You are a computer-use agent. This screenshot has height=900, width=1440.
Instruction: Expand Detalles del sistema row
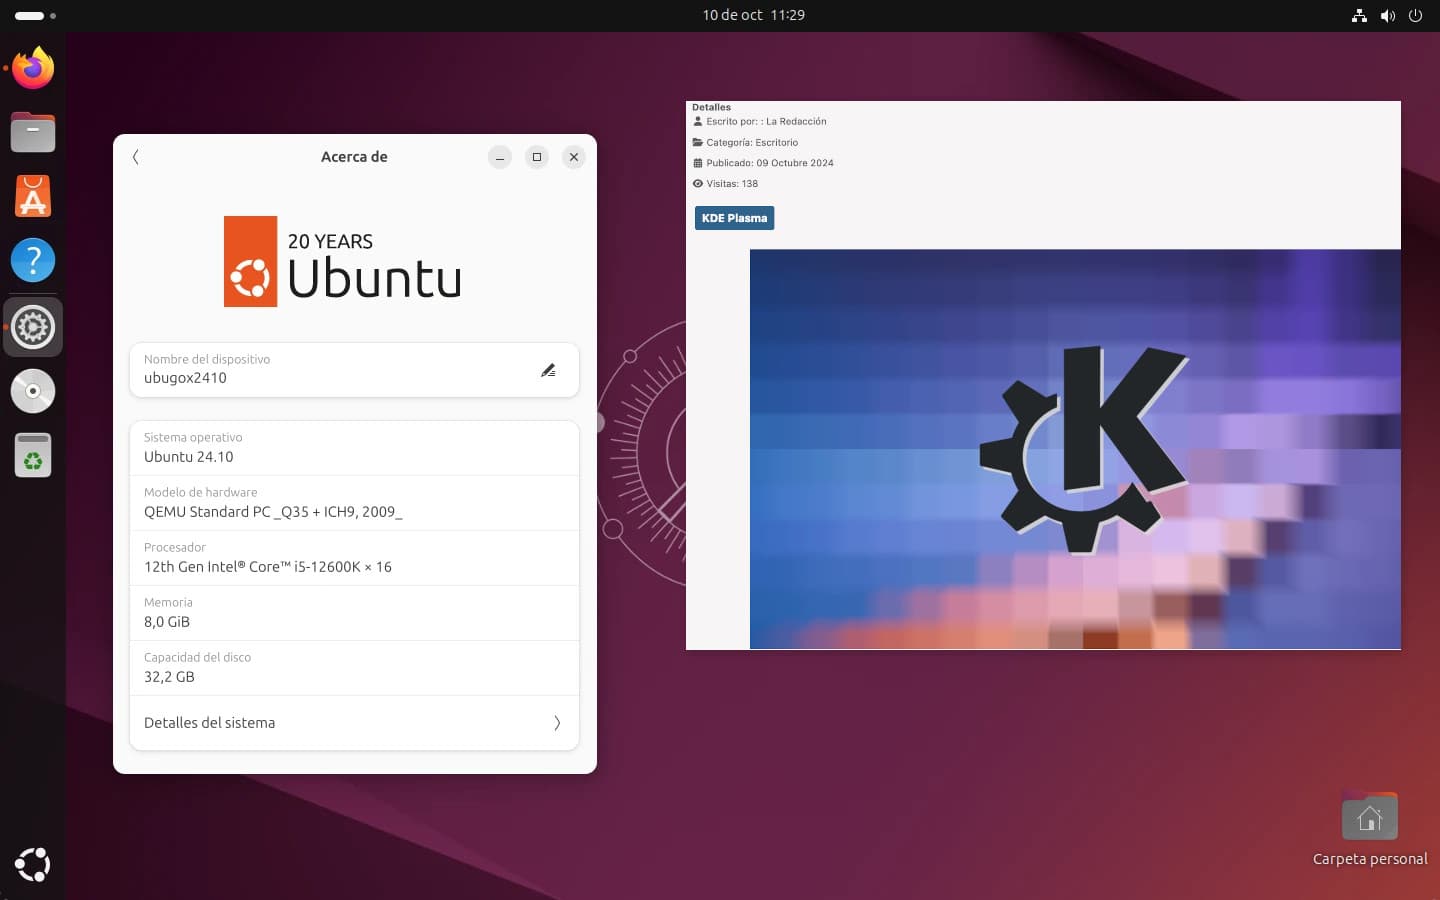354,723
